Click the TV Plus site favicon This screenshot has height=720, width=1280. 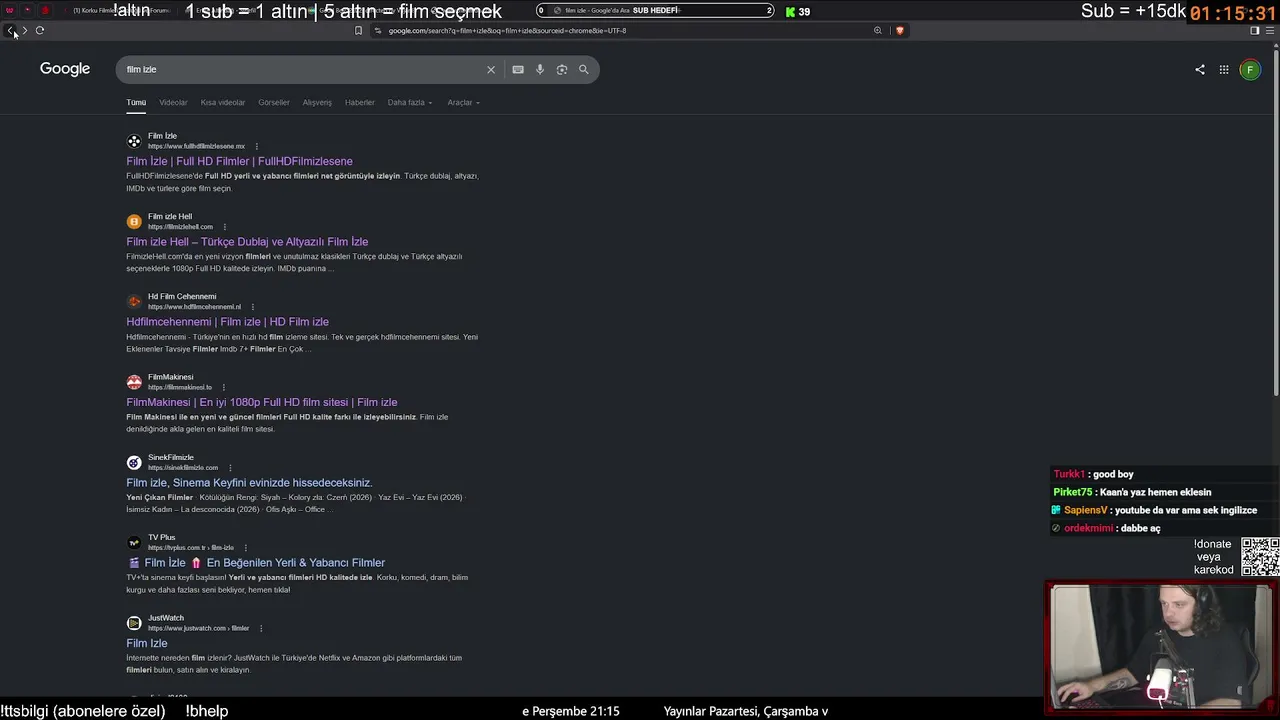(x=134, y=543)
